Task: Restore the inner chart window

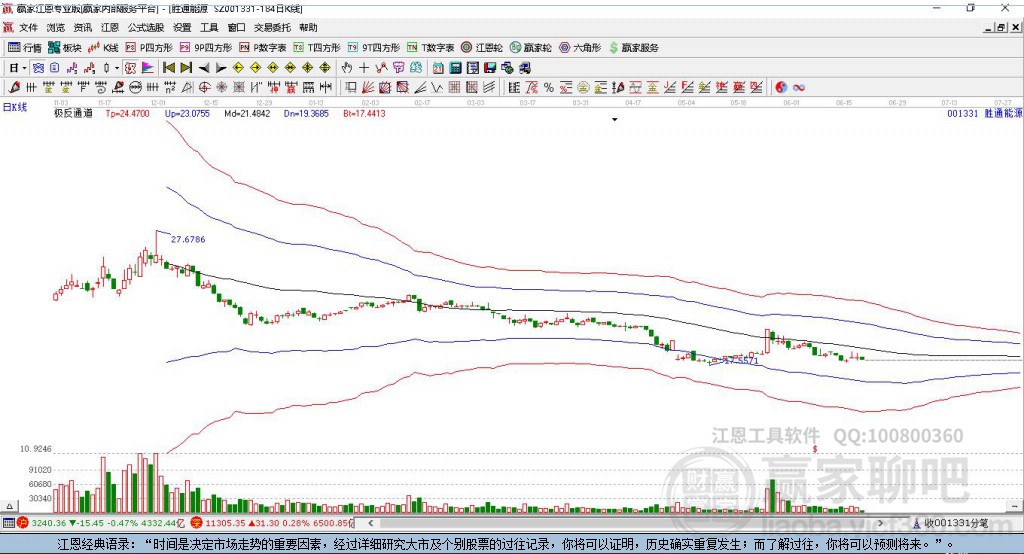Action: pos(1000,27)
